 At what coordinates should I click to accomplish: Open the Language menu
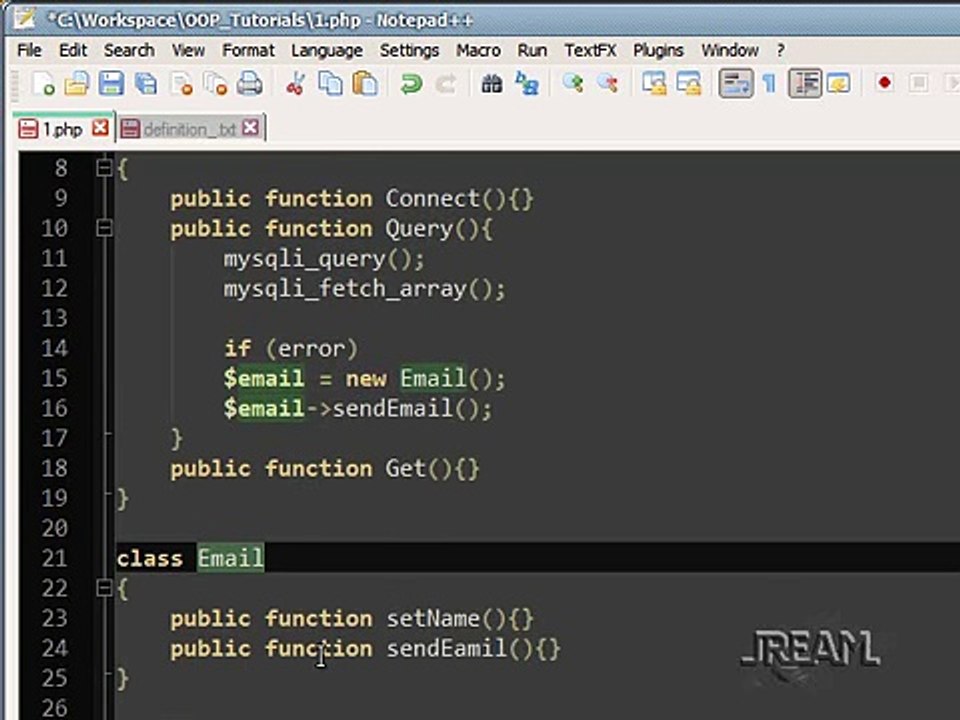pyautogui.click(x=327, y=50)
